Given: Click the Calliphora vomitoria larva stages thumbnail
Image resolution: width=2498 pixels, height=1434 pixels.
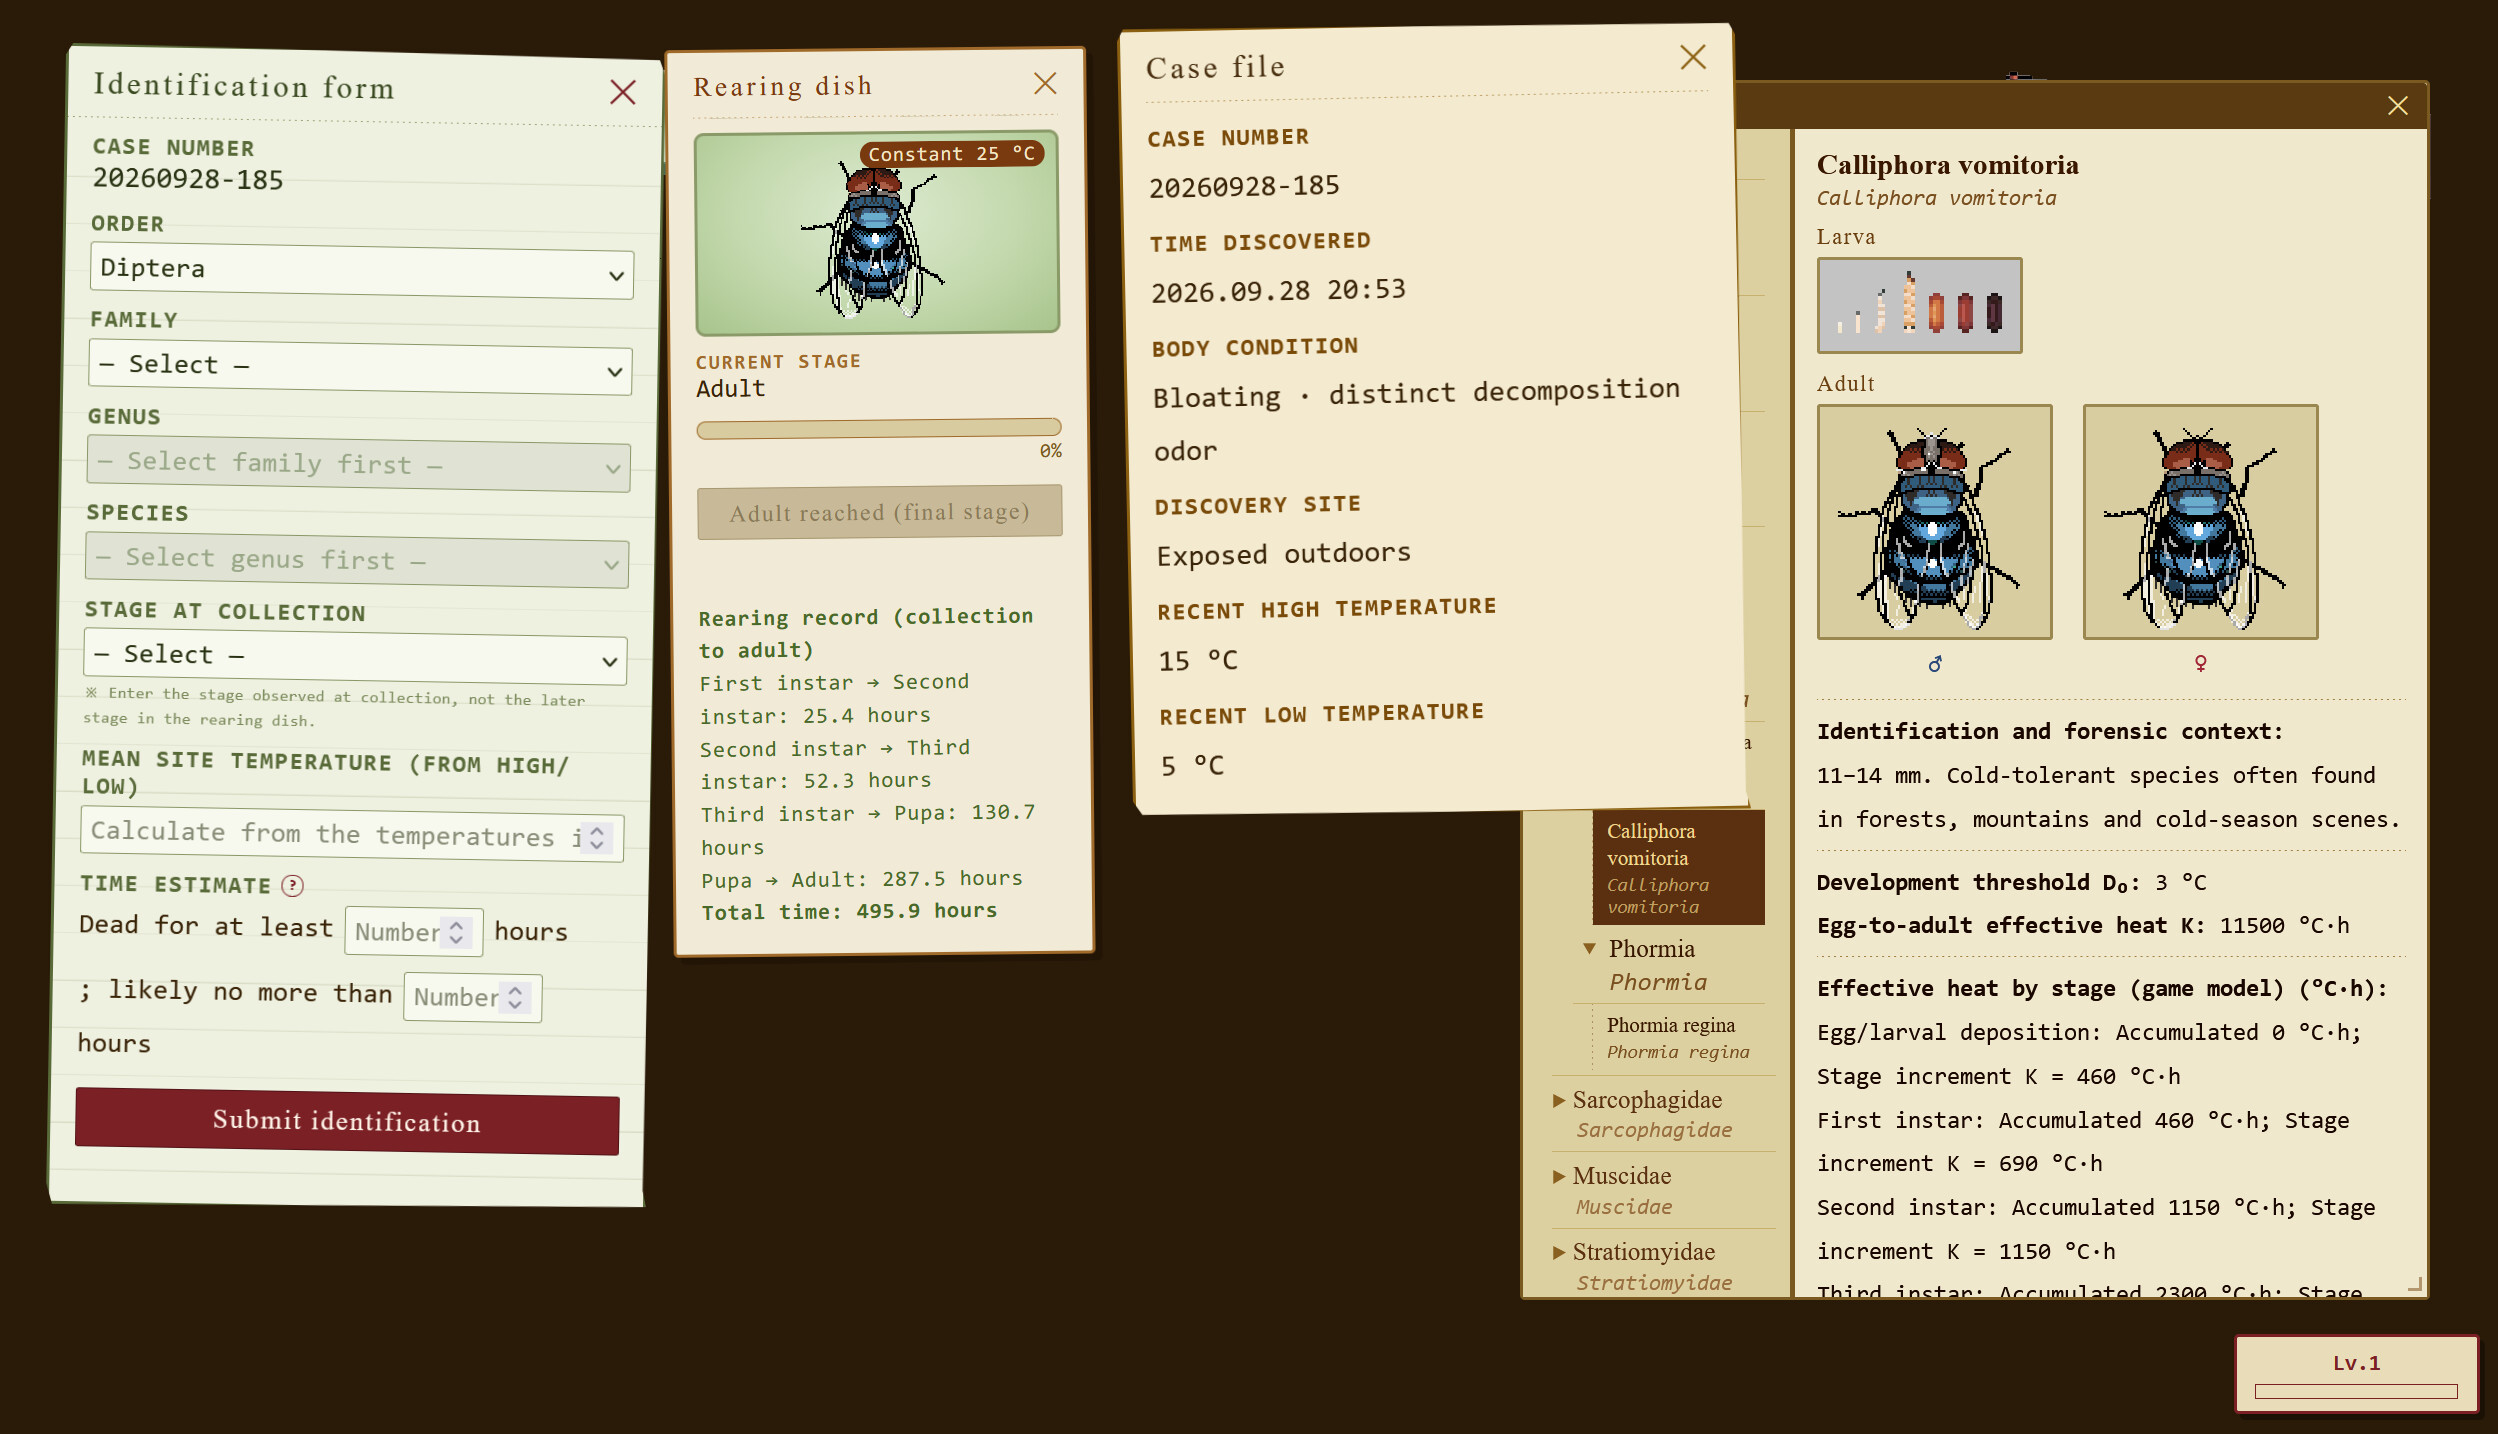Looking at the screenshot, I should point(1919,305).
